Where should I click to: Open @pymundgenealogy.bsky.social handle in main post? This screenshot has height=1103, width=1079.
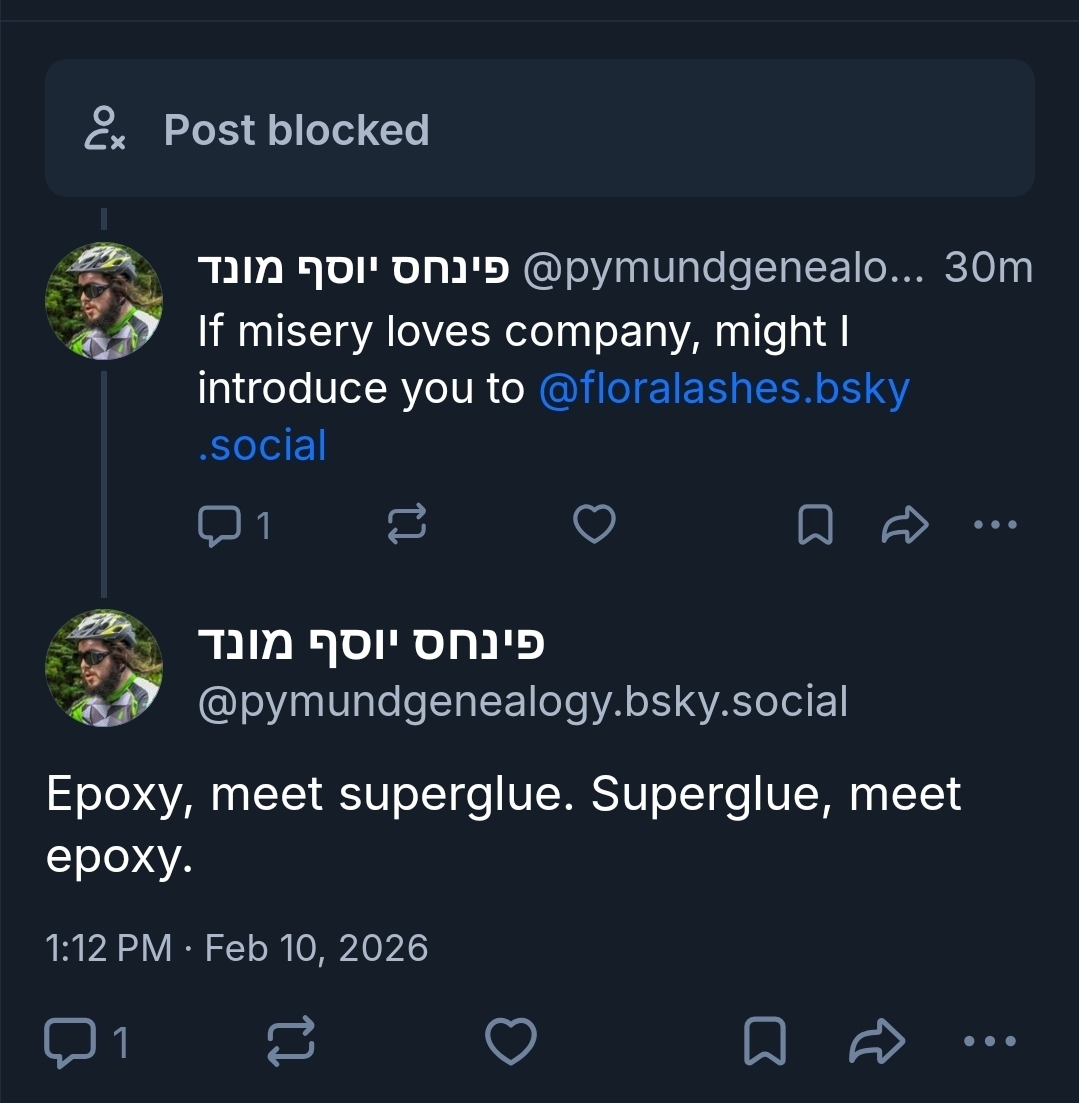pos(522,702)
